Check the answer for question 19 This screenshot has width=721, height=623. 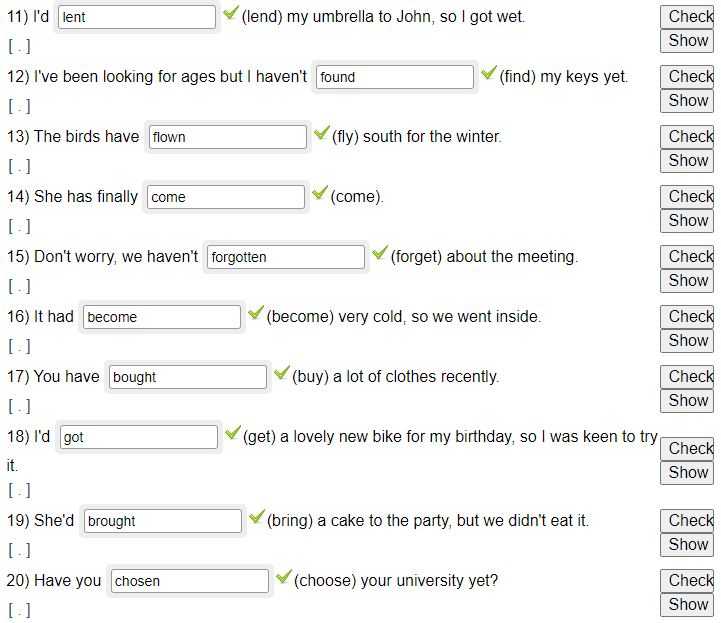point(688,520)
